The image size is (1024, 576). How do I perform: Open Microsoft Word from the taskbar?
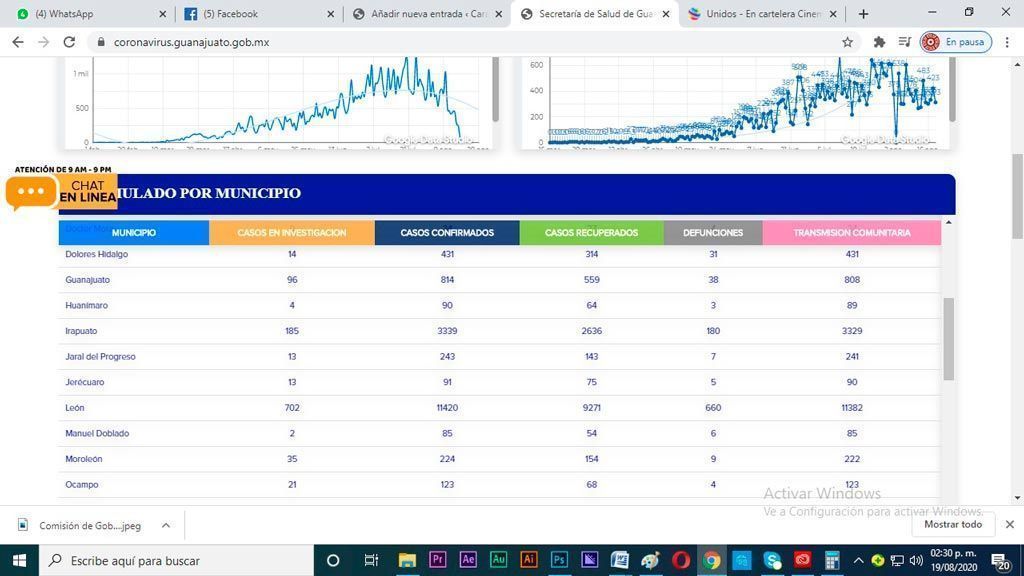620,560
